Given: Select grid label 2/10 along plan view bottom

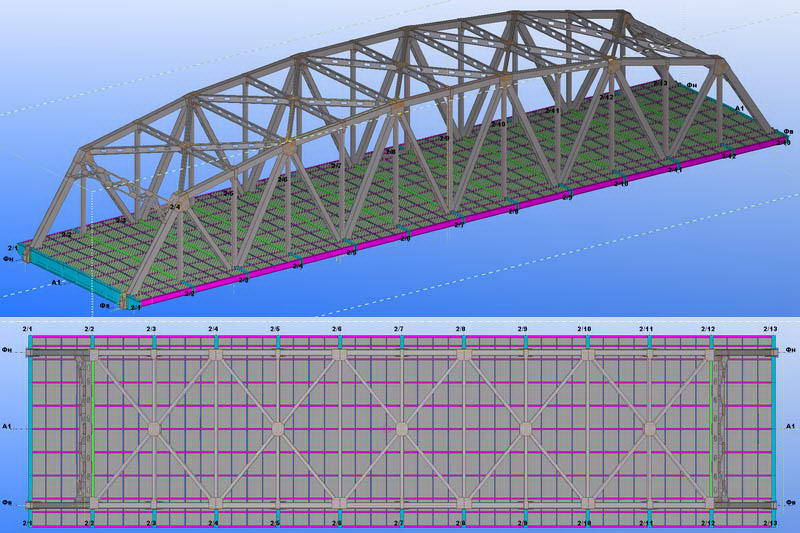Looking at the screenshot, I should coord(584,524).
